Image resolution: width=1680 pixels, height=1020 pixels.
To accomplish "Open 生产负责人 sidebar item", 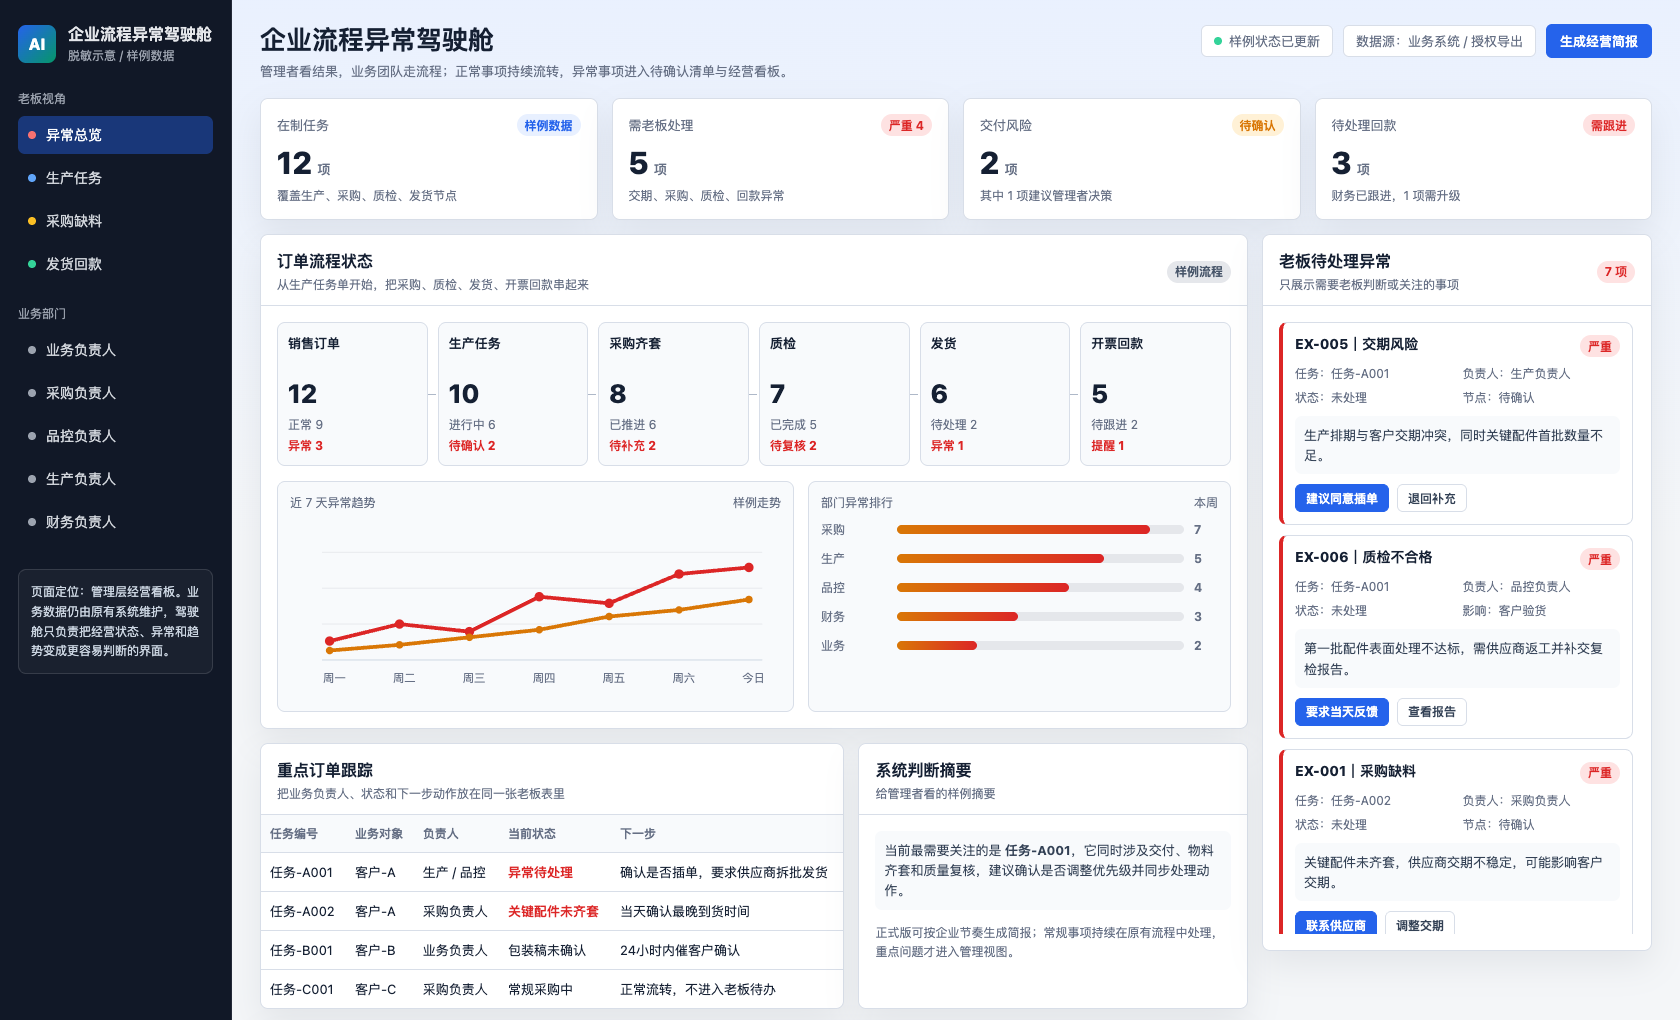I will click(115, 479).
